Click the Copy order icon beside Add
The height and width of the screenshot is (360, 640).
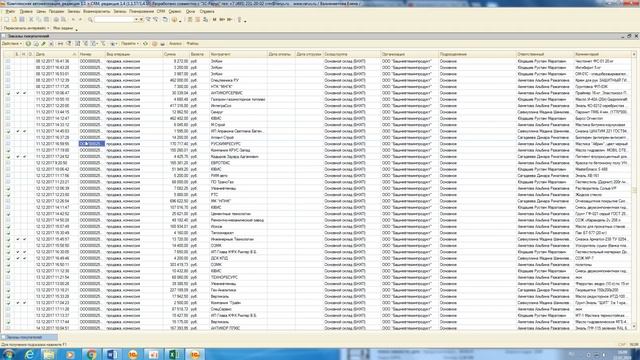[36, 44]
